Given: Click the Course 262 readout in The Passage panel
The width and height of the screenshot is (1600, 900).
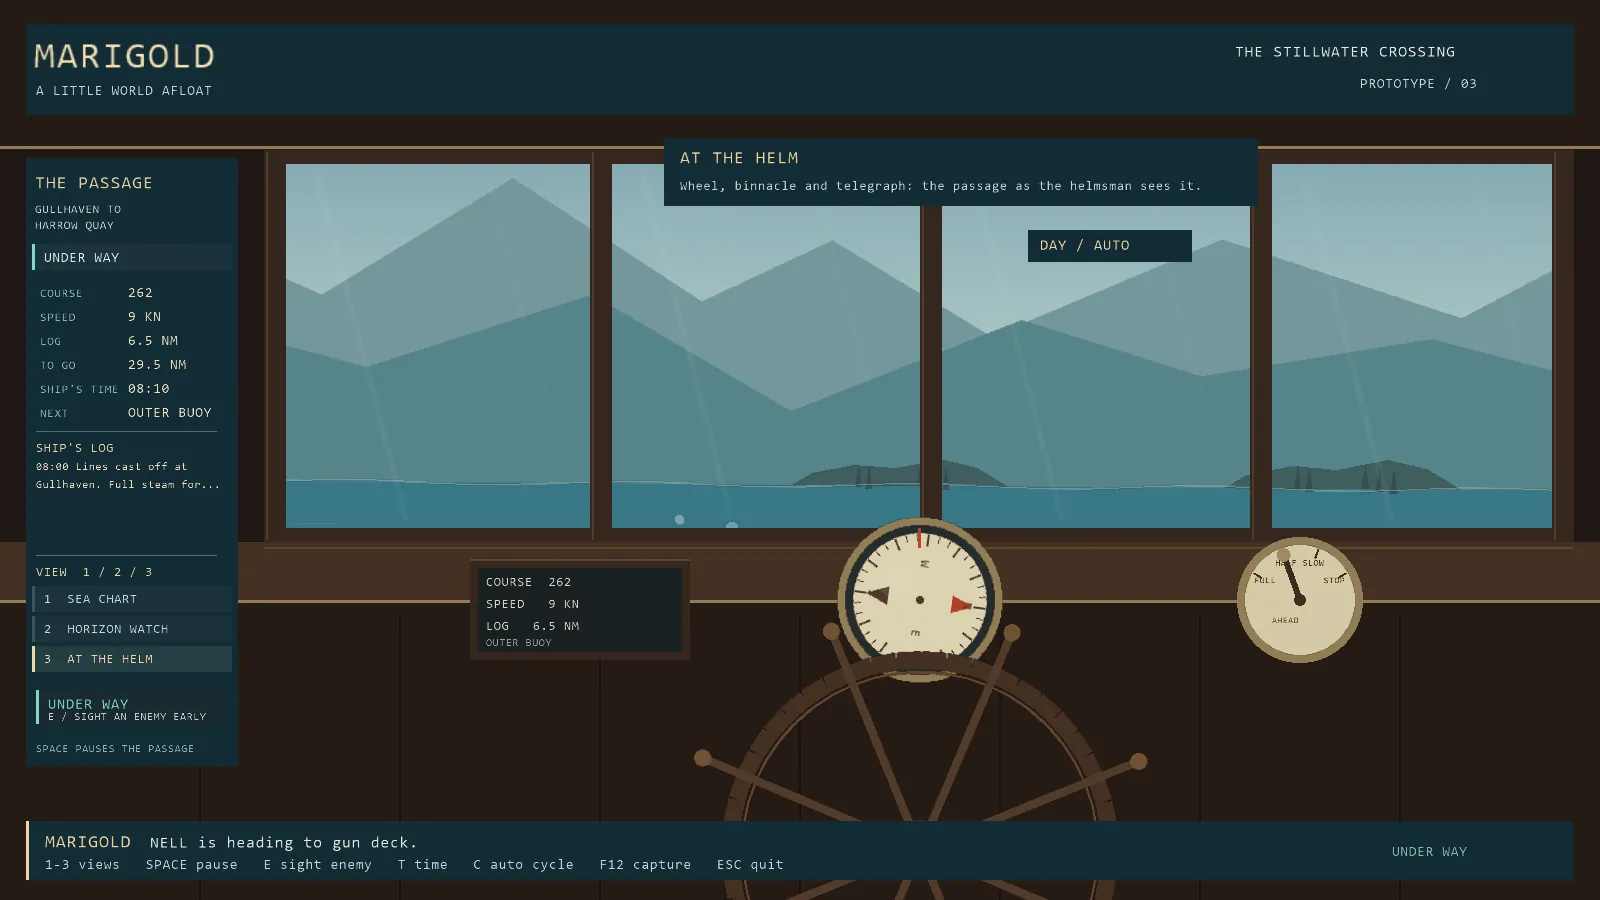Looking at the screenshot, I should (x=126, y=293).
